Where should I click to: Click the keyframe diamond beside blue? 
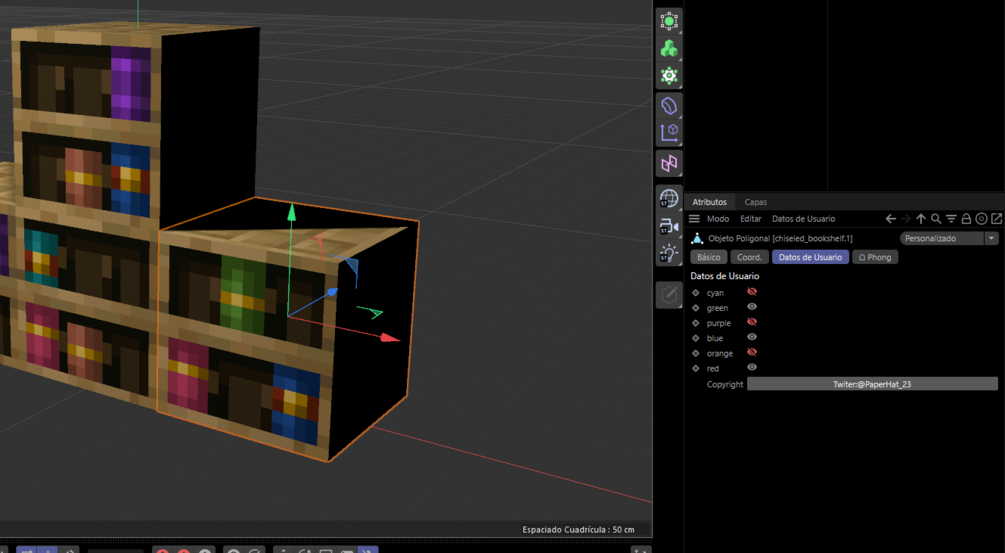tap(695, 338)
